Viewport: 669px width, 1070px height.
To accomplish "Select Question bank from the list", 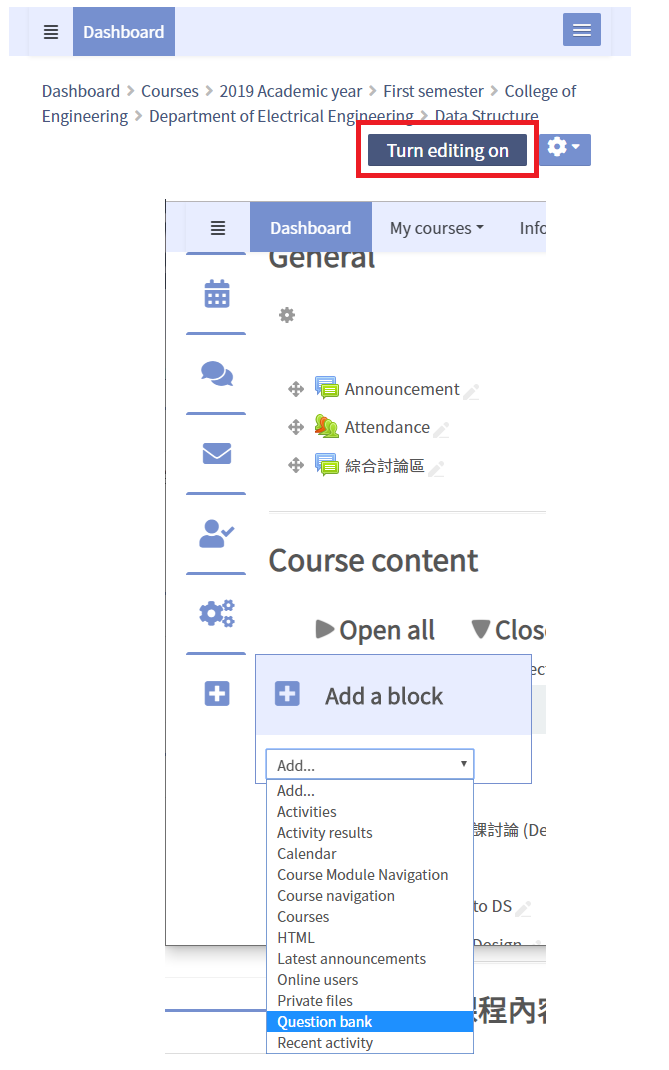I will point(325,1021).
